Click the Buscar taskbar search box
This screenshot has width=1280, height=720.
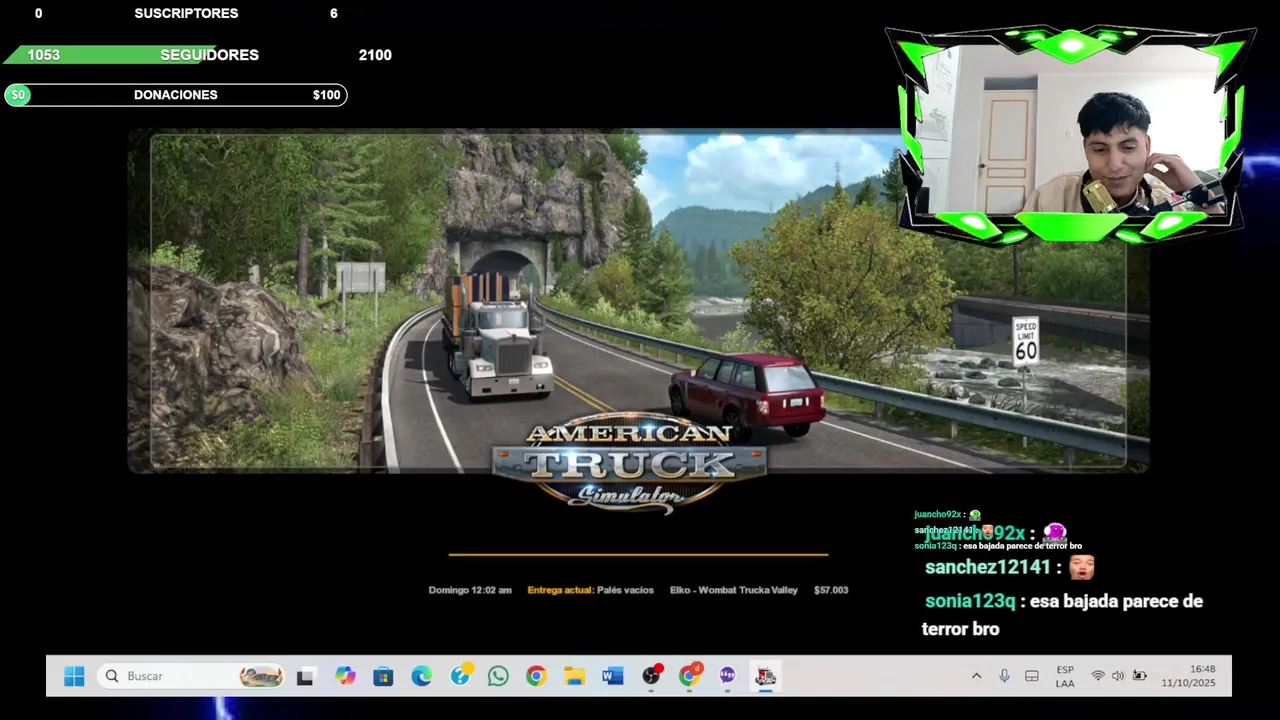pyautogui.click(x=191, y=677)
